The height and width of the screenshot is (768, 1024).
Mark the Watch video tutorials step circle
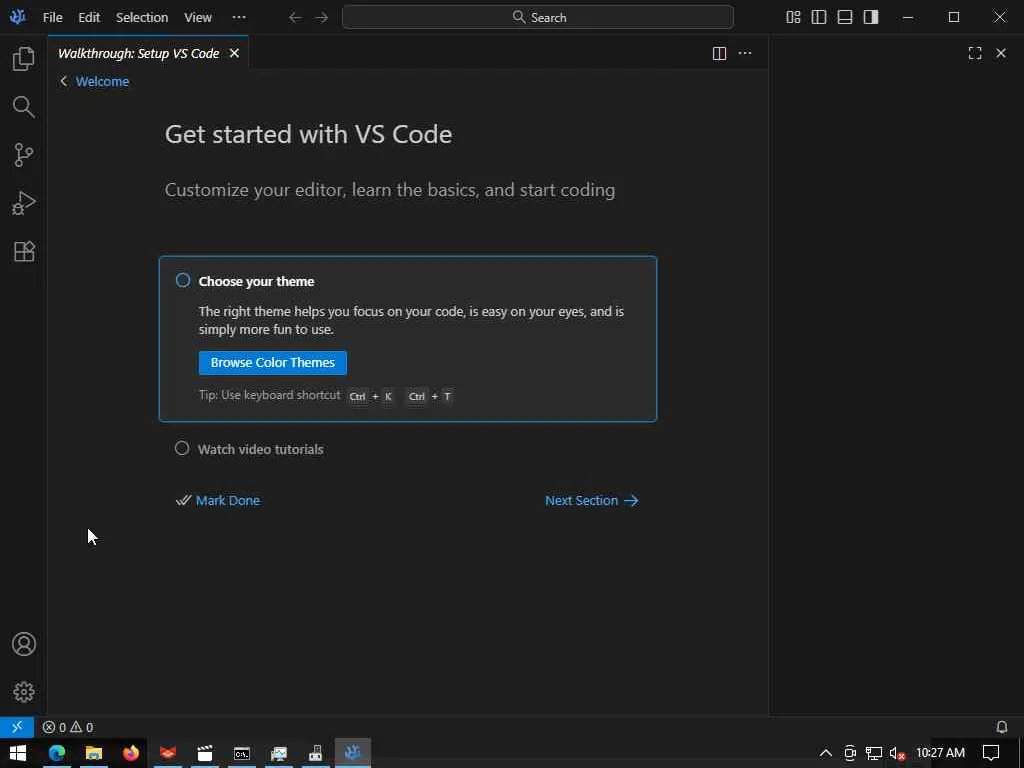[182, 448]
